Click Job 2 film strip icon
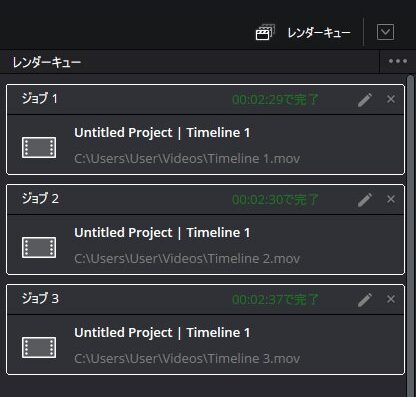 click(x=39, y=247)
